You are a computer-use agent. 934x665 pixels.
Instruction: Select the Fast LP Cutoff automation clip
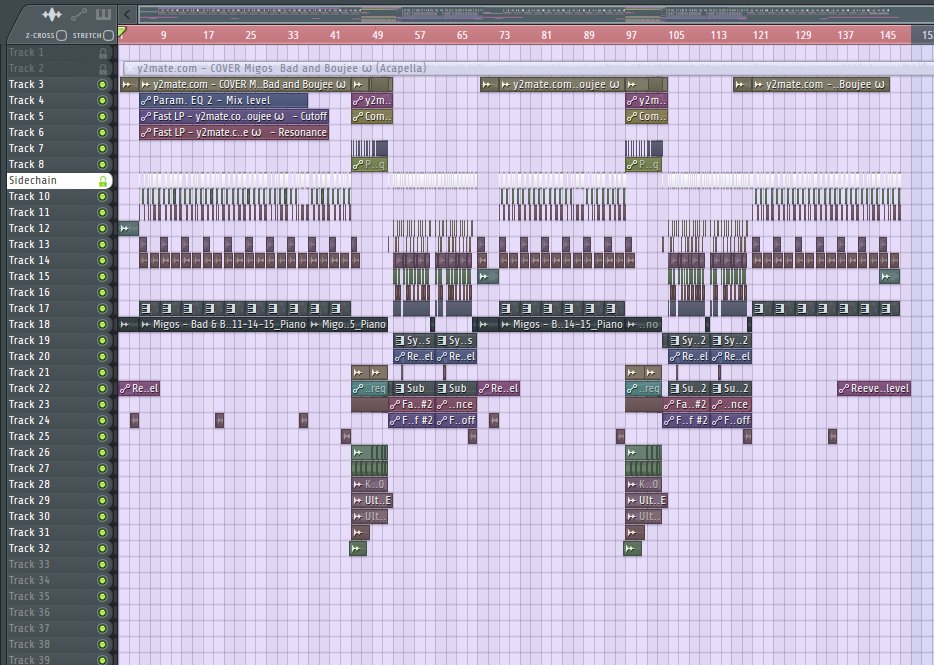tap(234, 116)
